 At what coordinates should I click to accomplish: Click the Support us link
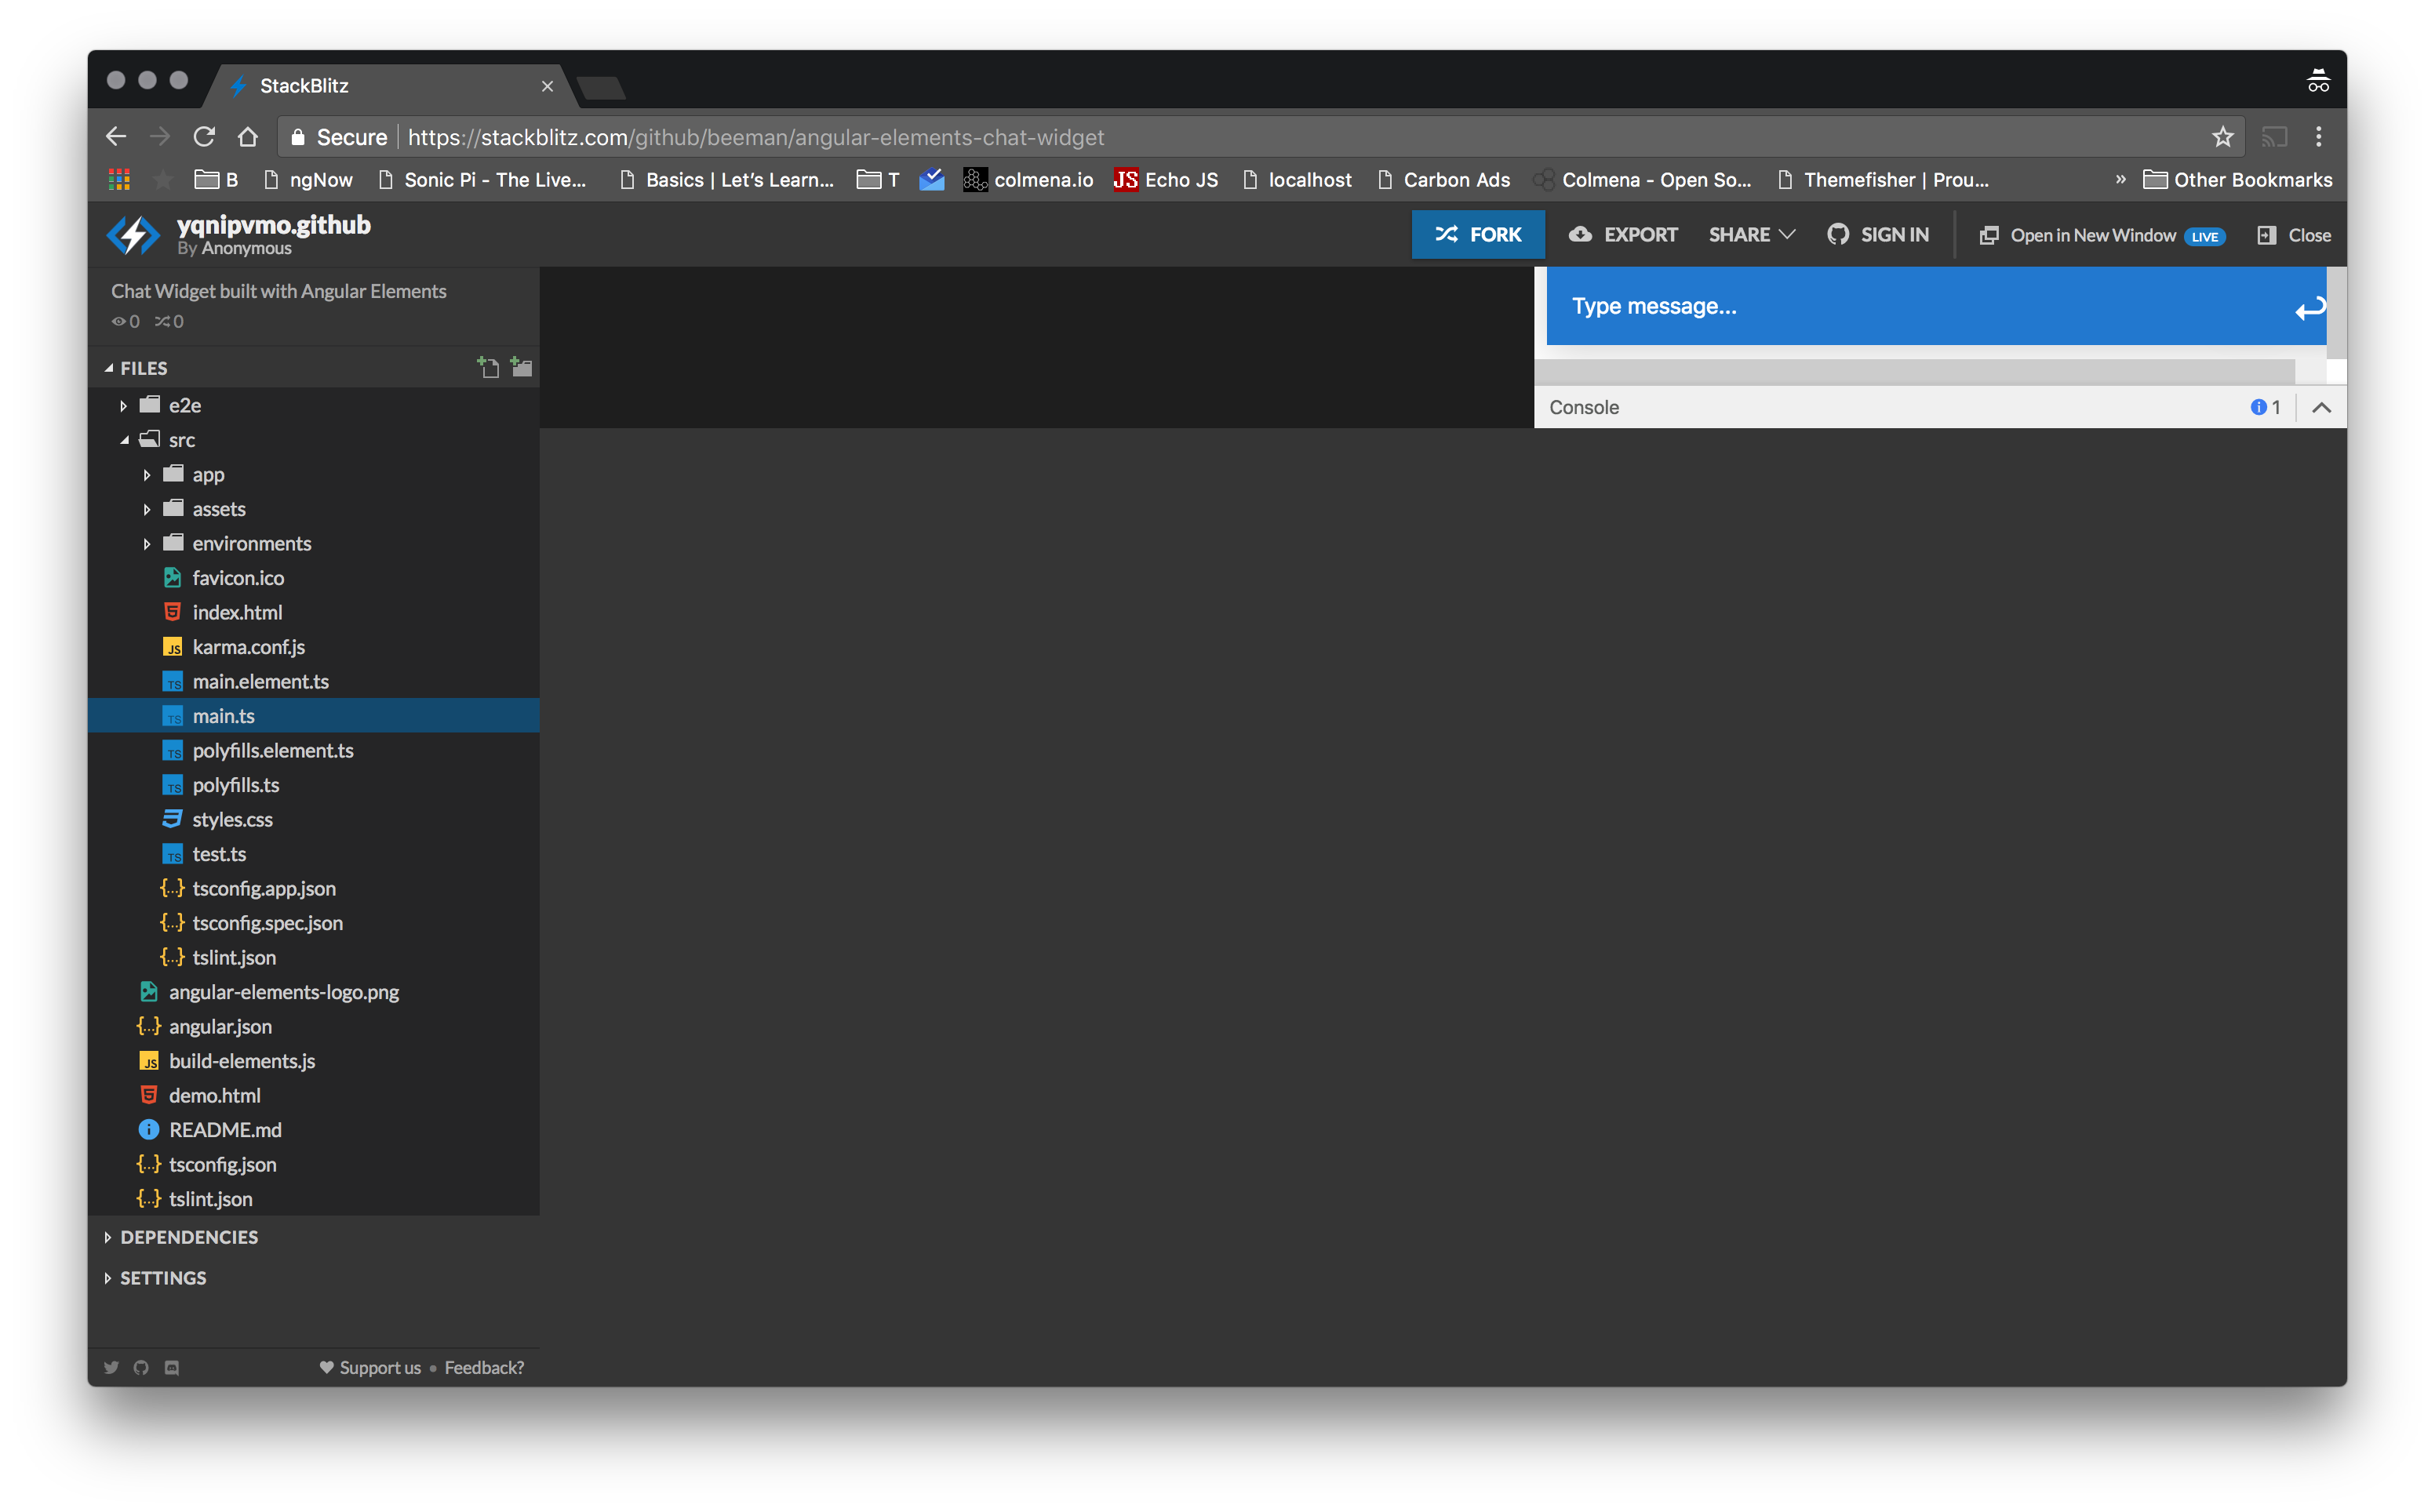379,1367
